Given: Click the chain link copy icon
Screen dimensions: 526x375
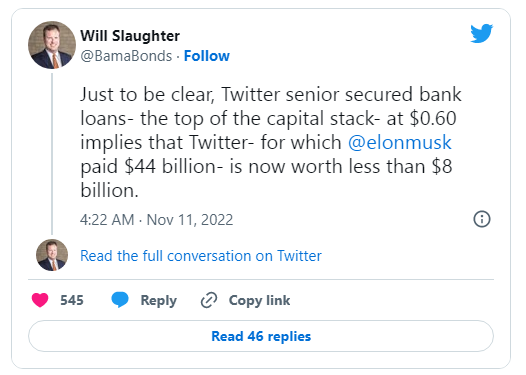Looking at the screenshot, I should point(209,300).
